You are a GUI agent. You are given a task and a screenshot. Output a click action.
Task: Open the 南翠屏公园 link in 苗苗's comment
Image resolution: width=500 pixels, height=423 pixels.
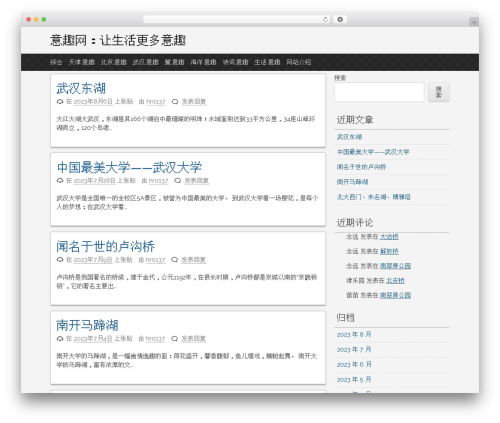(x=395, y=295)
